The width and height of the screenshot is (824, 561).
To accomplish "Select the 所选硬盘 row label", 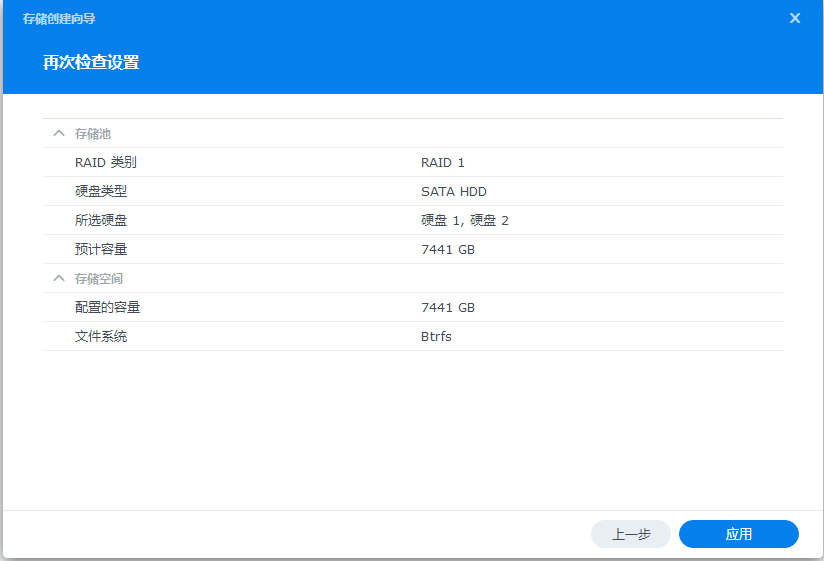I will tap(101, 220).
